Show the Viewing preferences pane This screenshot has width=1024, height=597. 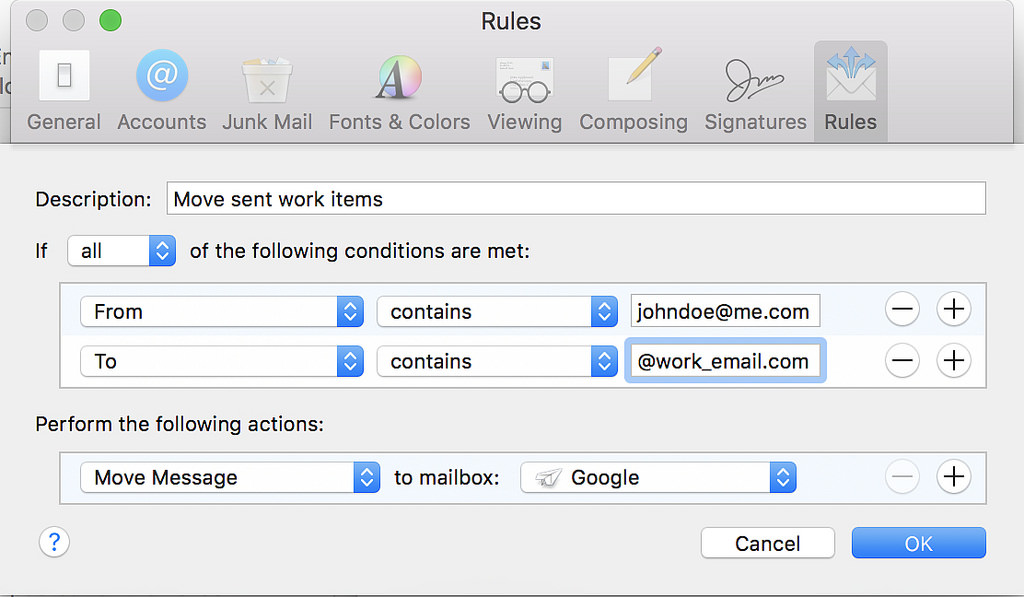tap(524, 92)
